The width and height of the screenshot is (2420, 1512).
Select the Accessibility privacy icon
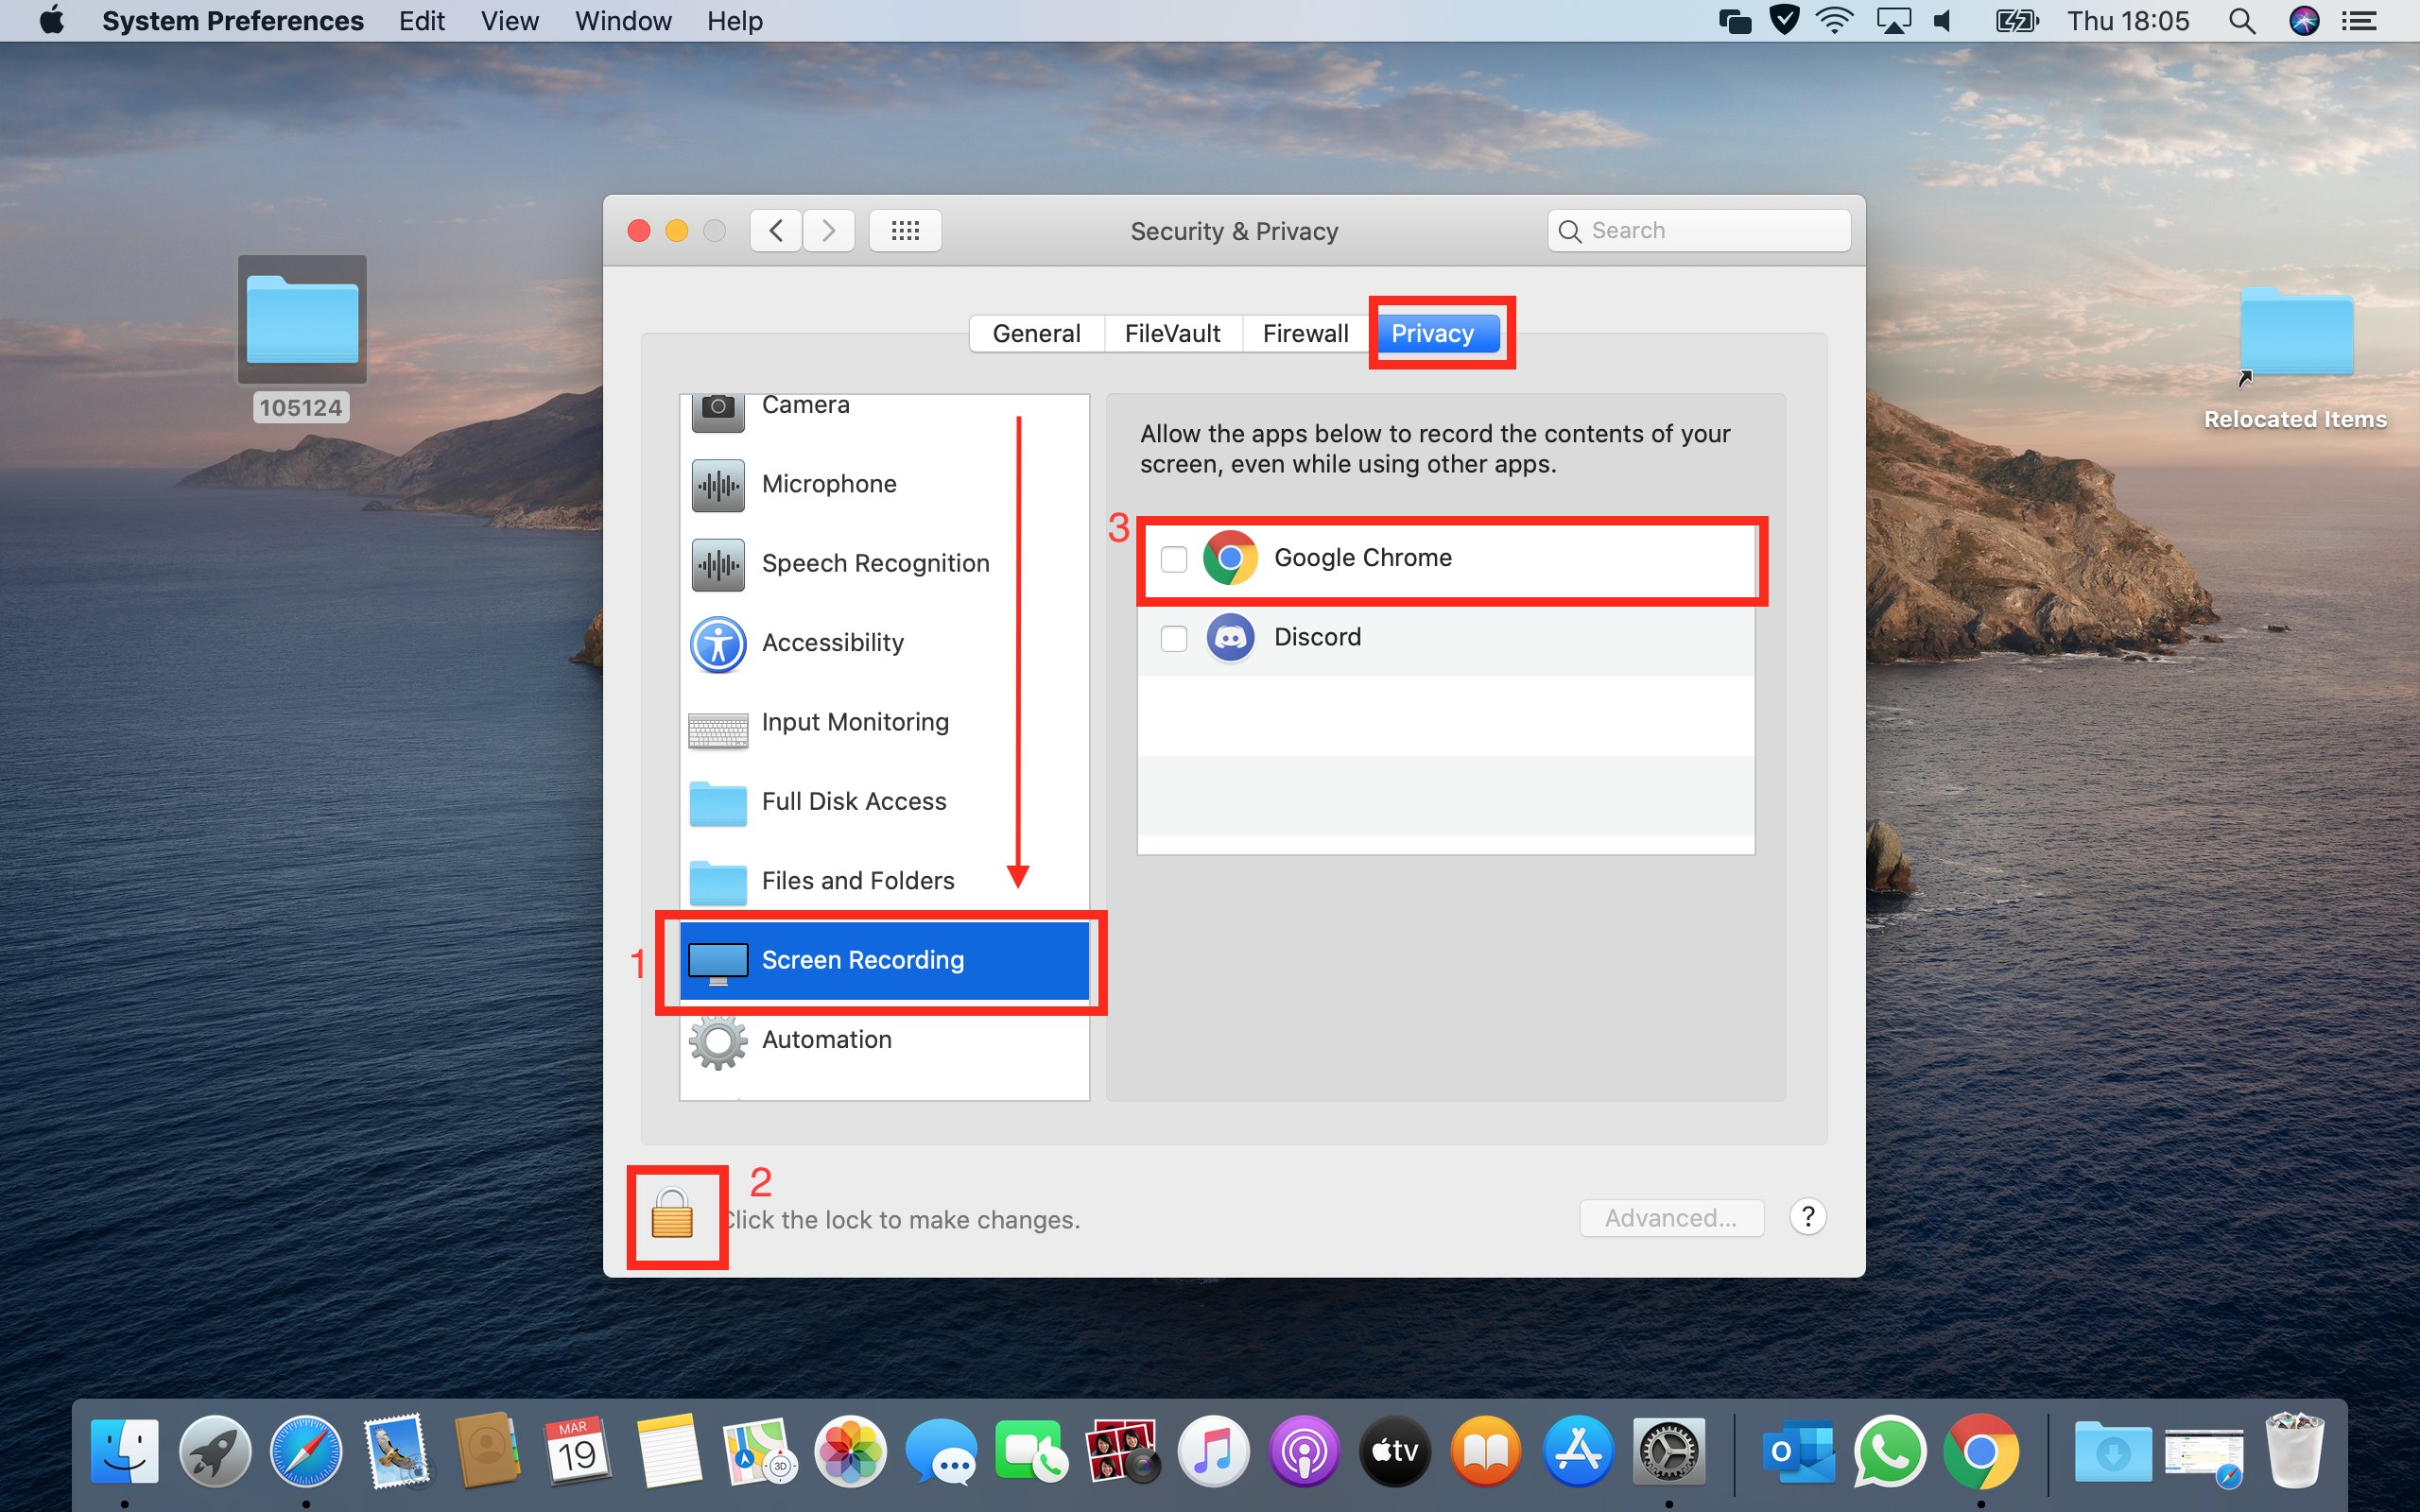717,641
